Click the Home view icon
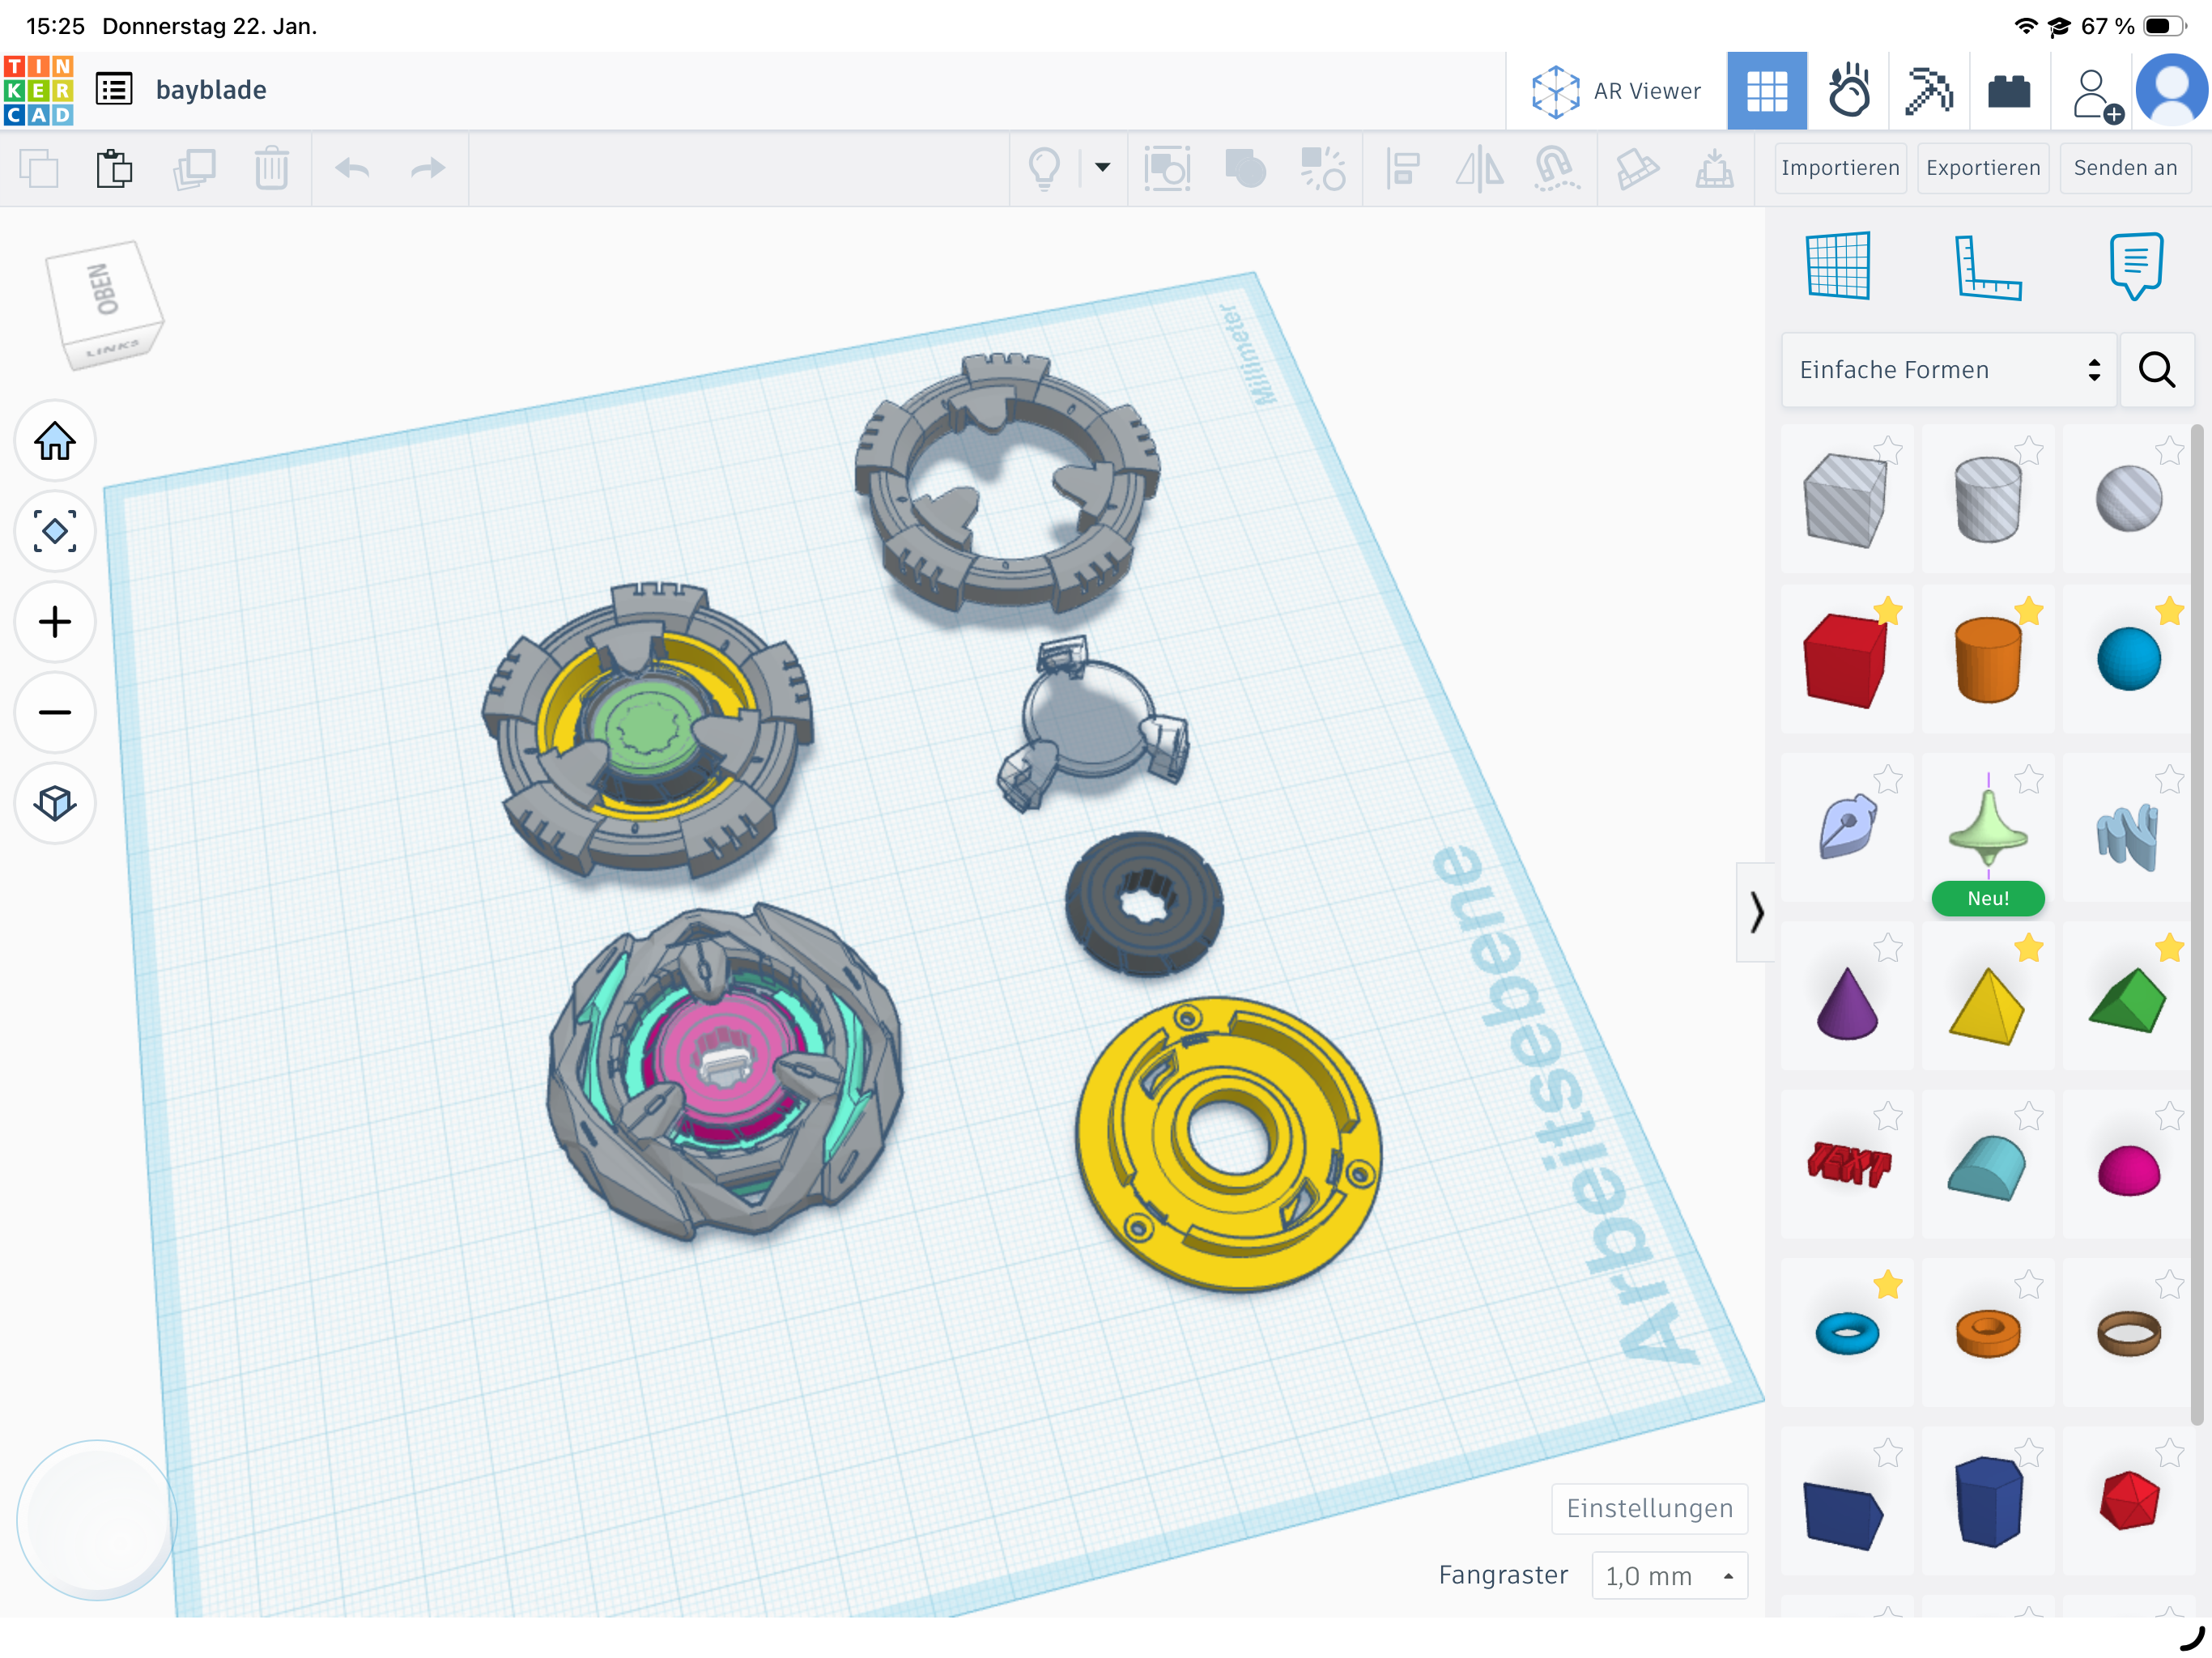The width and height of the screenshot is (2212, 1658). [x=55, y=441]
